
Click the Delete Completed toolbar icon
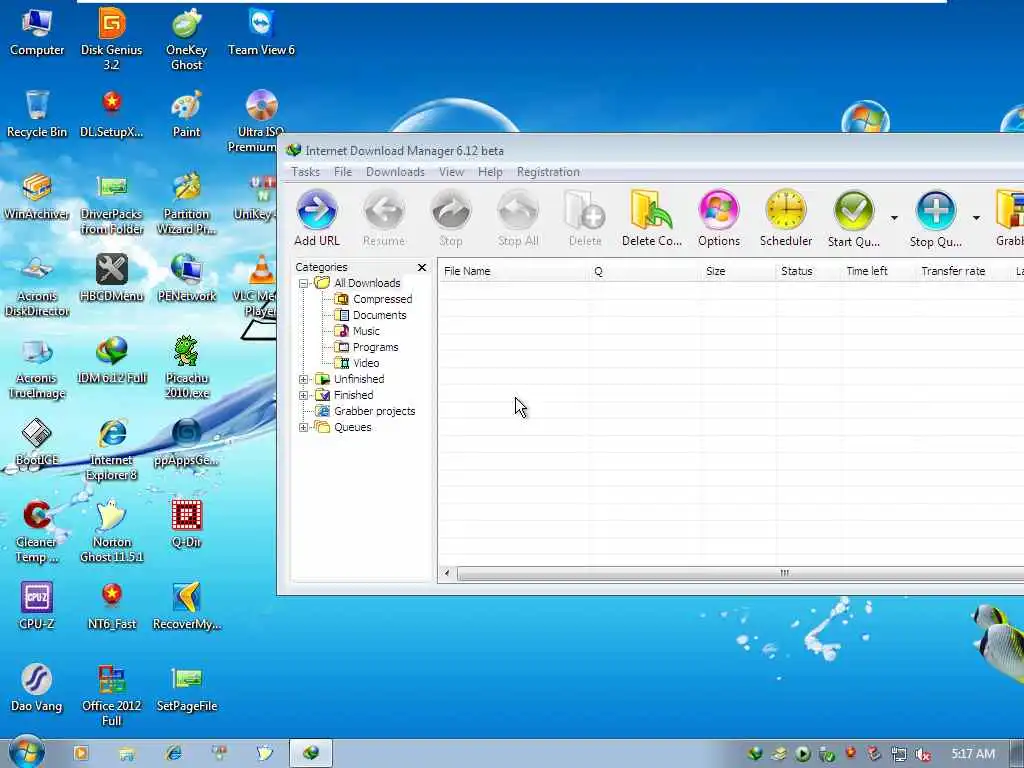[652, 218]
